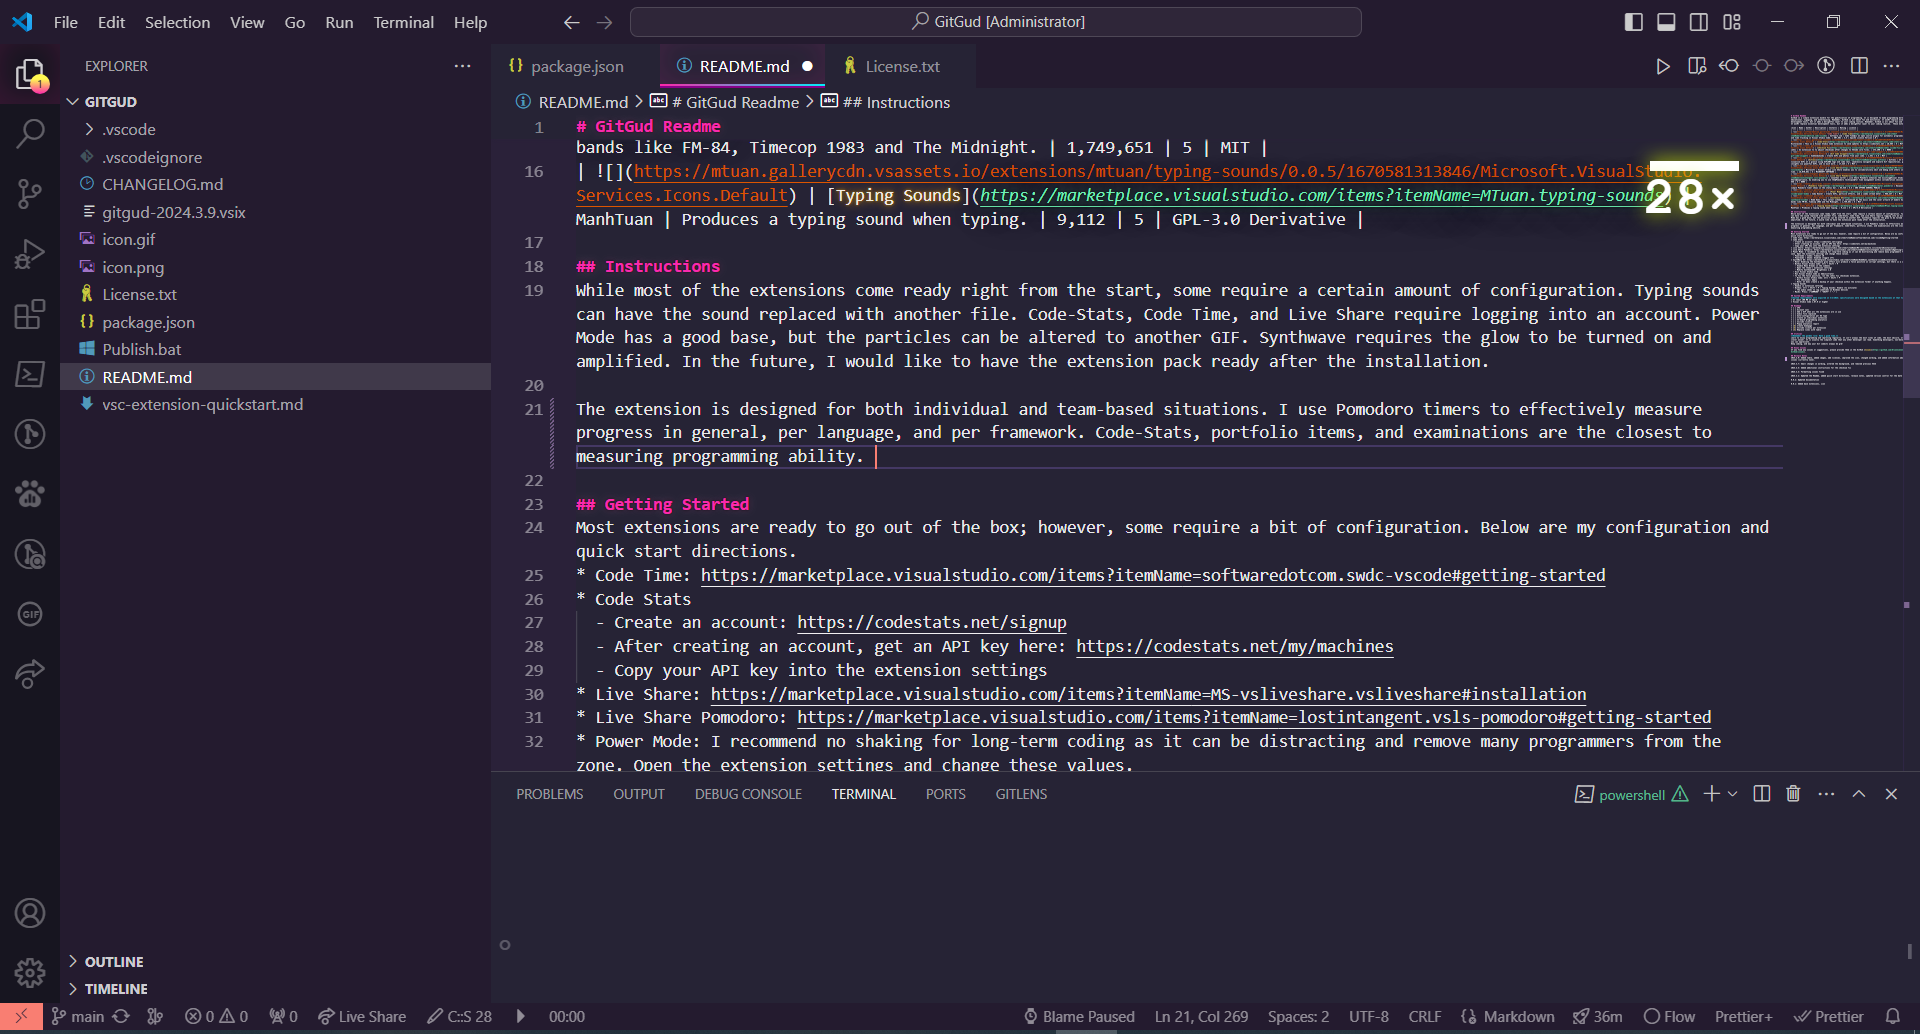
Task: Open the Manage settings gear
Action: coord(30,973)
